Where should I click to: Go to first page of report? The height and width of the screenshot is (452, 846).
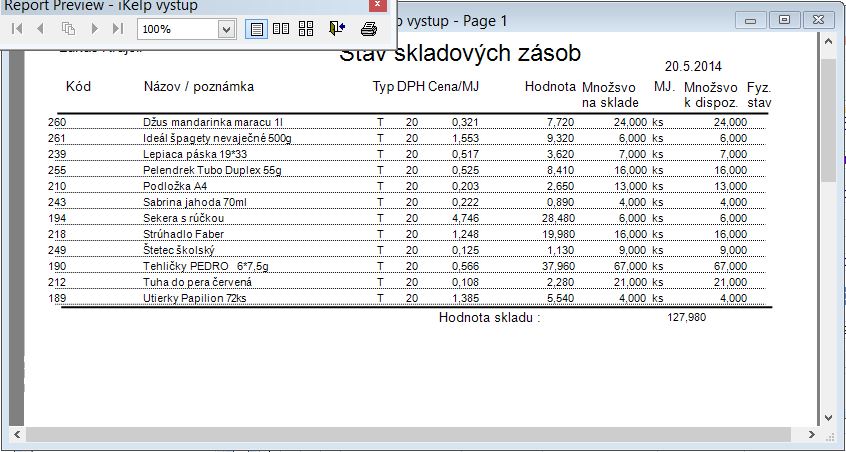[17, 29]
